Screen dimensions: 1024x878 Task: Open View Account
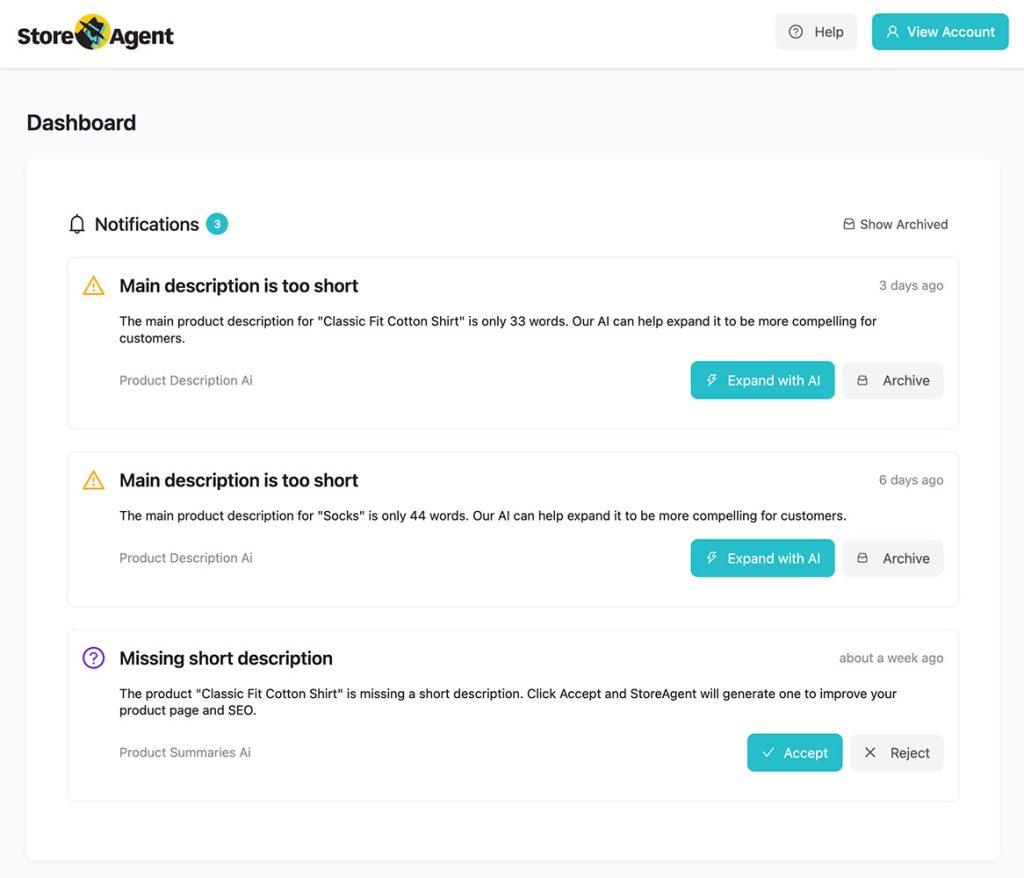point(939,31)
